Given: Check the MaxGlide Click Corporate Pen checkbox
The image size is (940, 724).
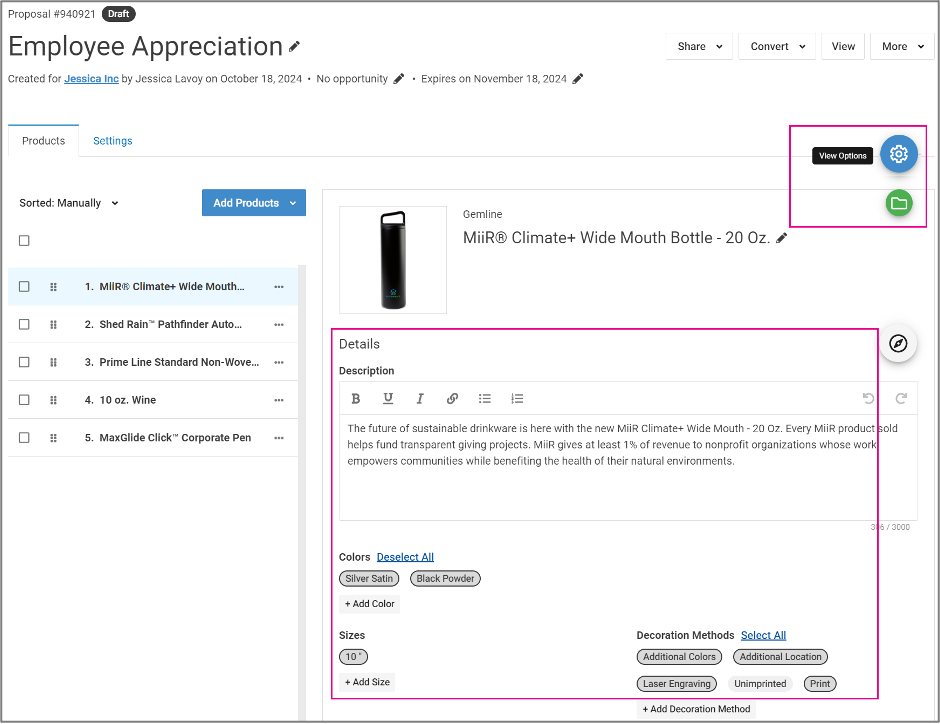Looking at the screenshot, I should [24, 438].
